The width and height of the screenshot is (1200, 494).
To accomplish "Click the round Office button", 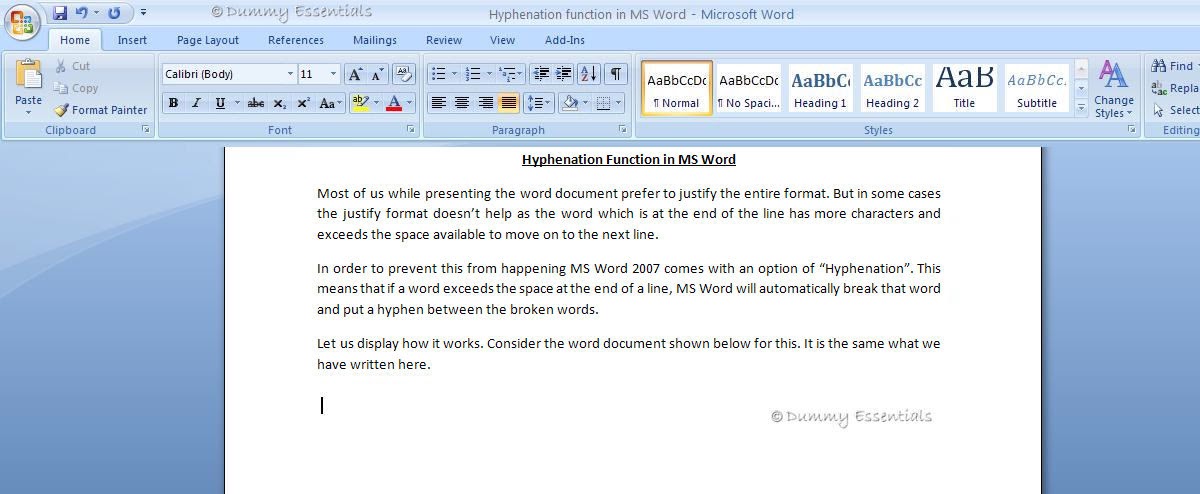I will pos(22,20).
